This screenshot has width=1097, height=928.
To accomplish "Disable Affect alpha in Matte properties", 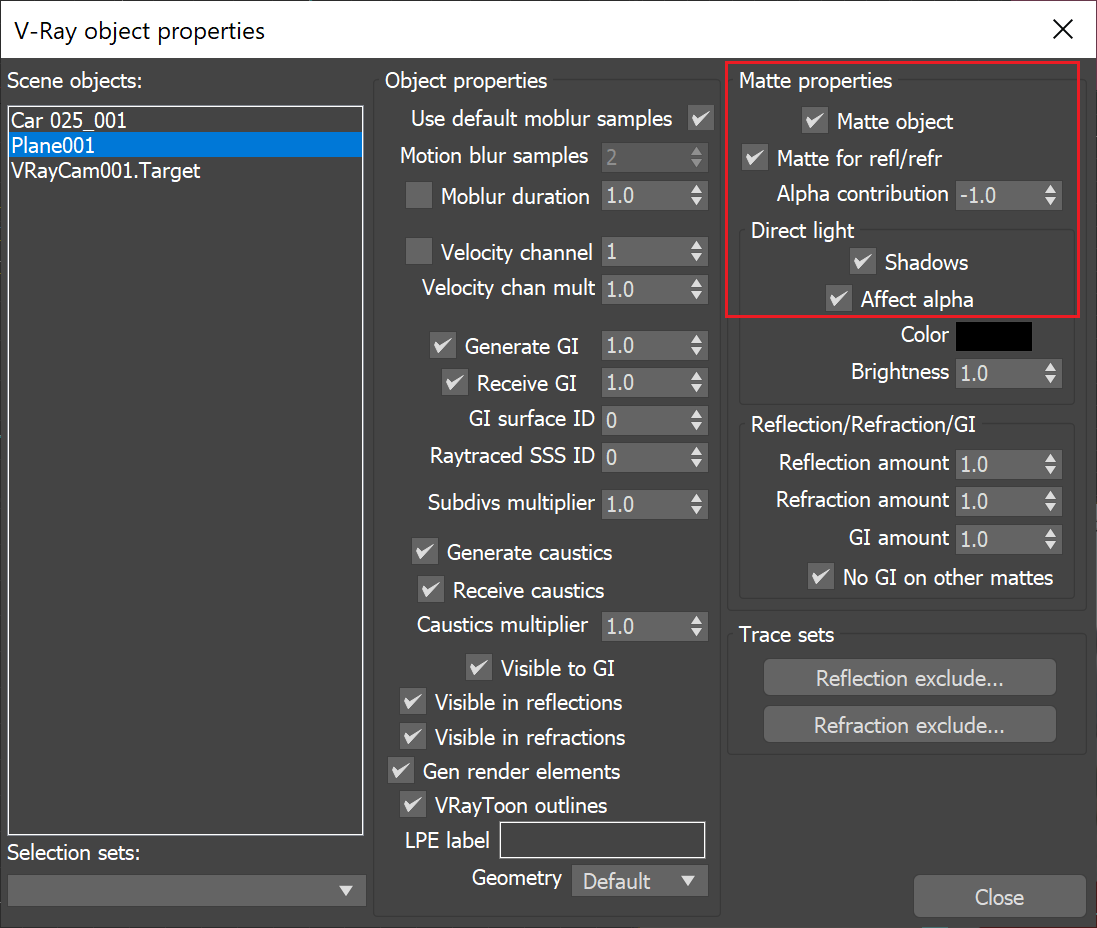I will coord(838,298).
